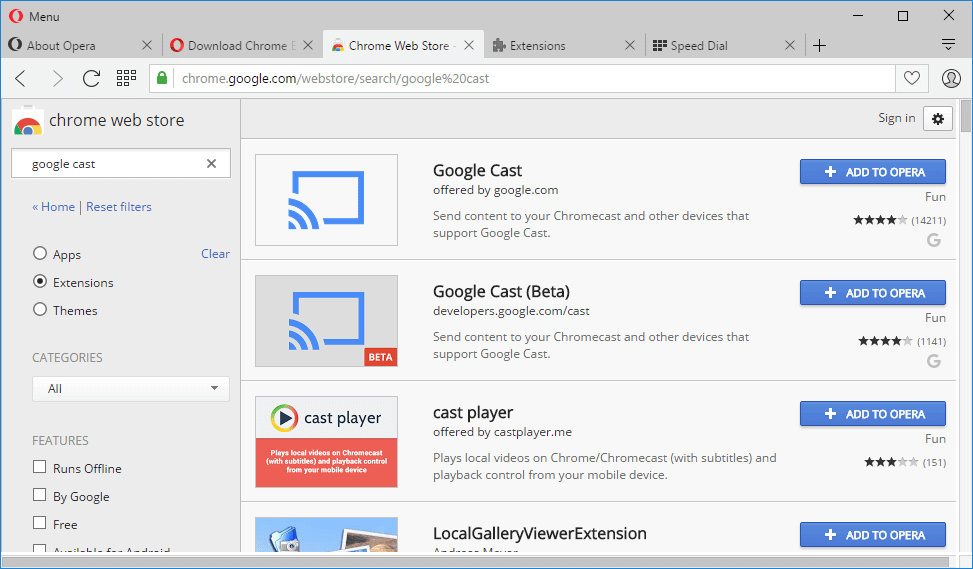The image size is (973, 569).
Task: Enable the Free checkbox
Action: [x=40, y=523]
